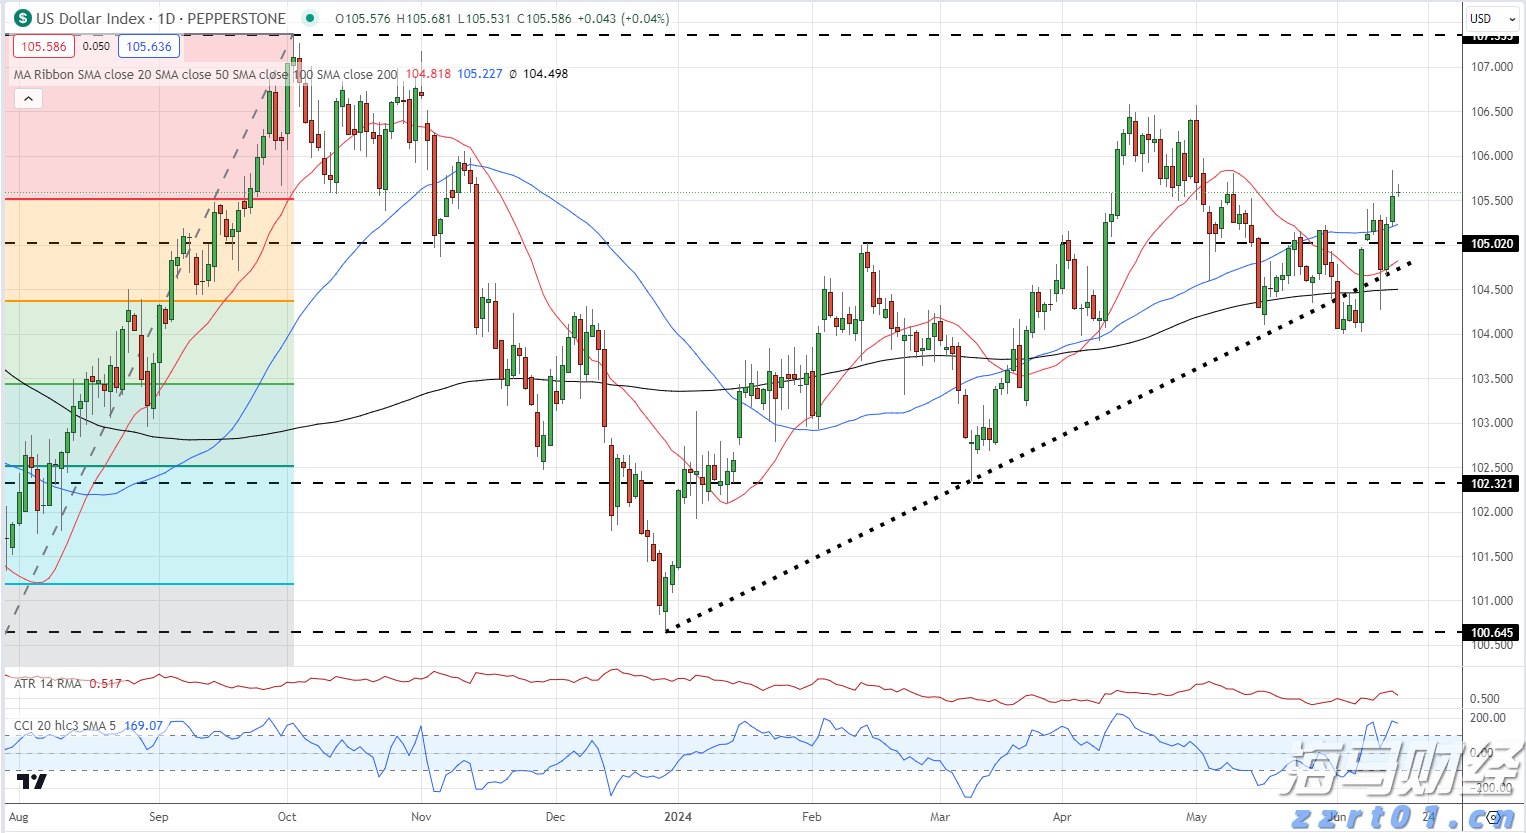The image size is (1526, 833).
Task: Click the 103.500 label on price scale
Action: click(x=1492, y=378)
